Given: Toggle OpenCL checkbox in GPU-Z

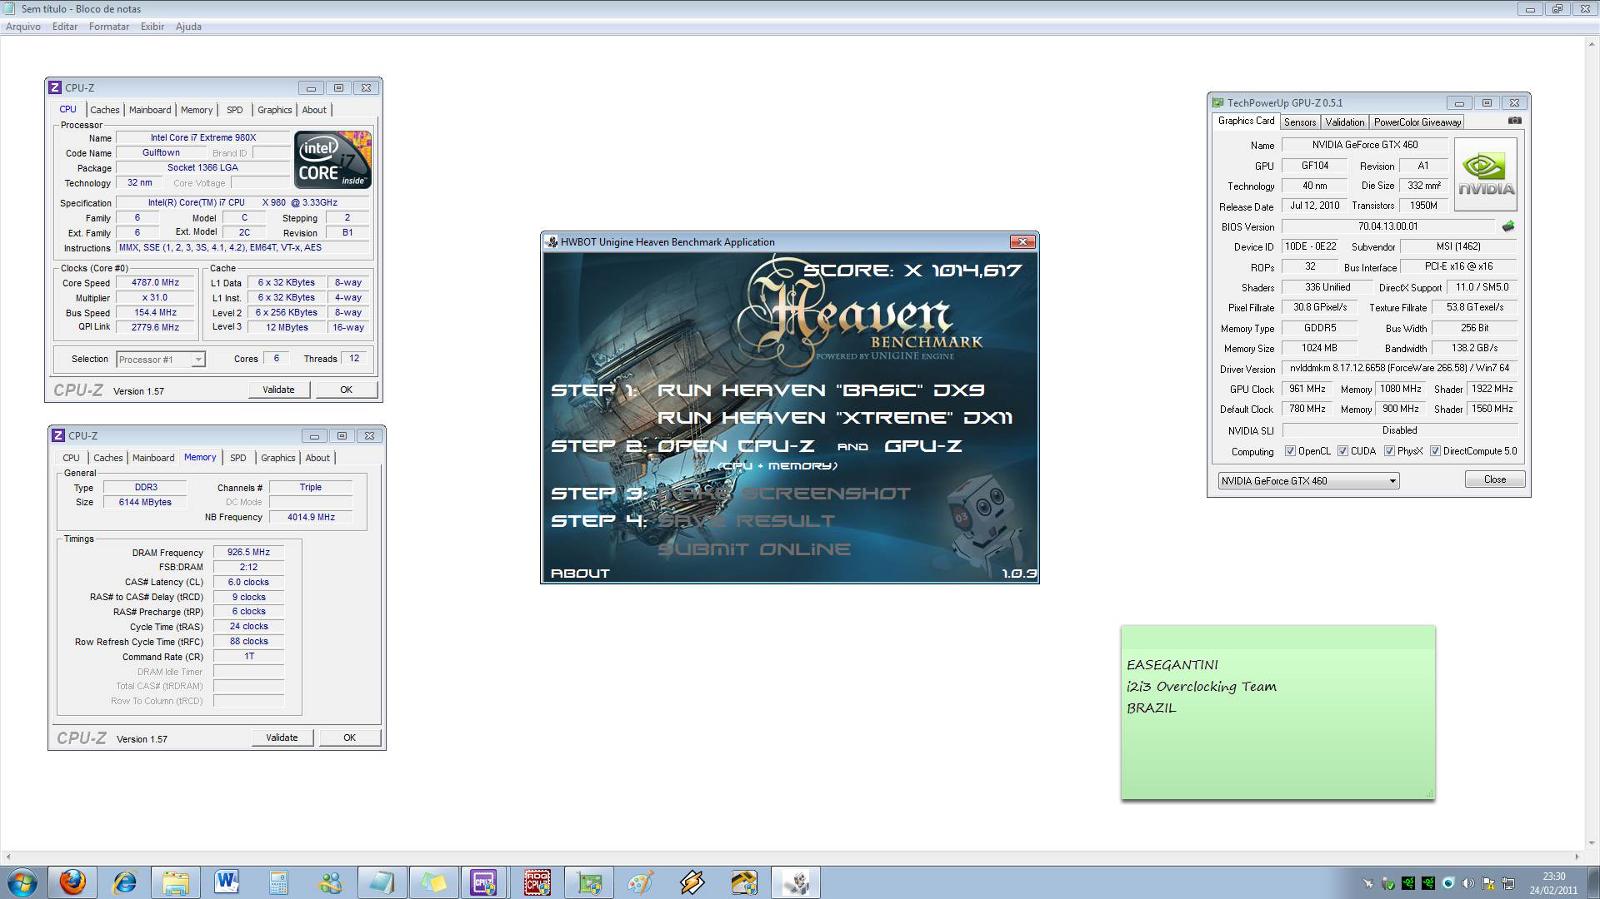Looking at the screenshot, I should click(1290, 451).
